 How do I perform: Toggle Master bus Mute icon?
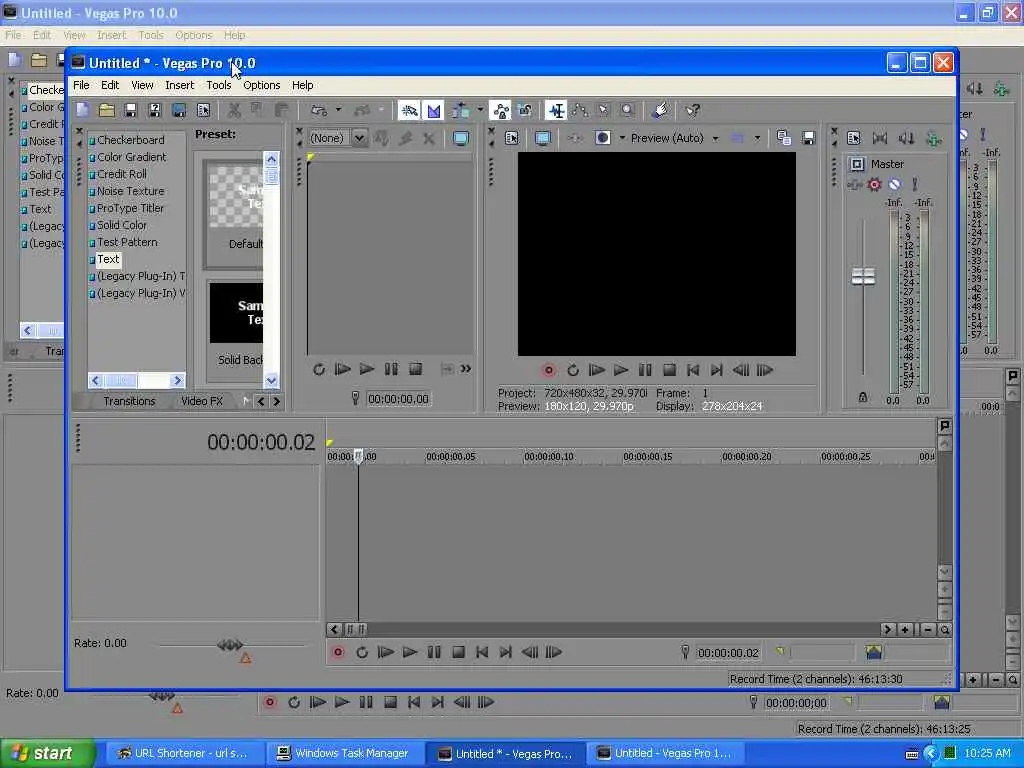click(x=894, y=185)
